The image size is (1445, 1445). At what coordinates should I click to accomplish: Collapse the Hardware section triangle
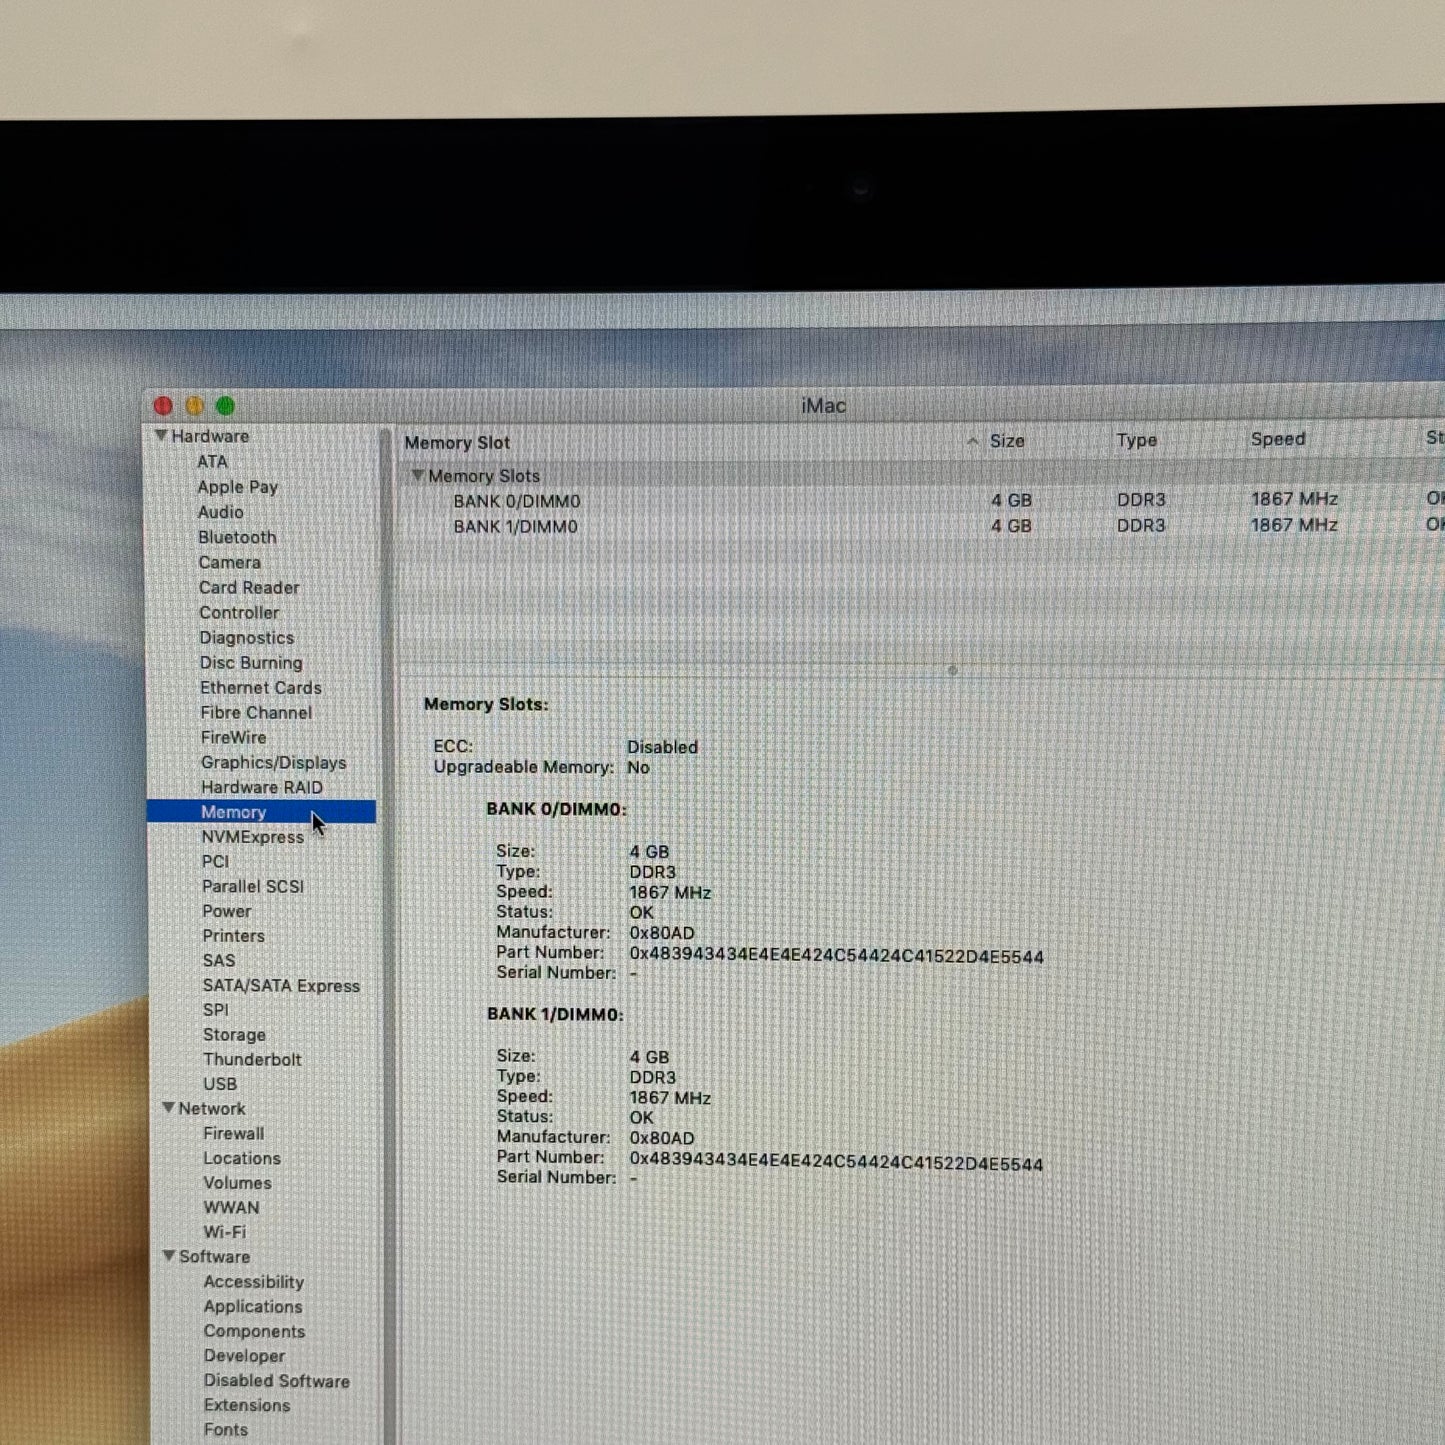tap(161, 436)
